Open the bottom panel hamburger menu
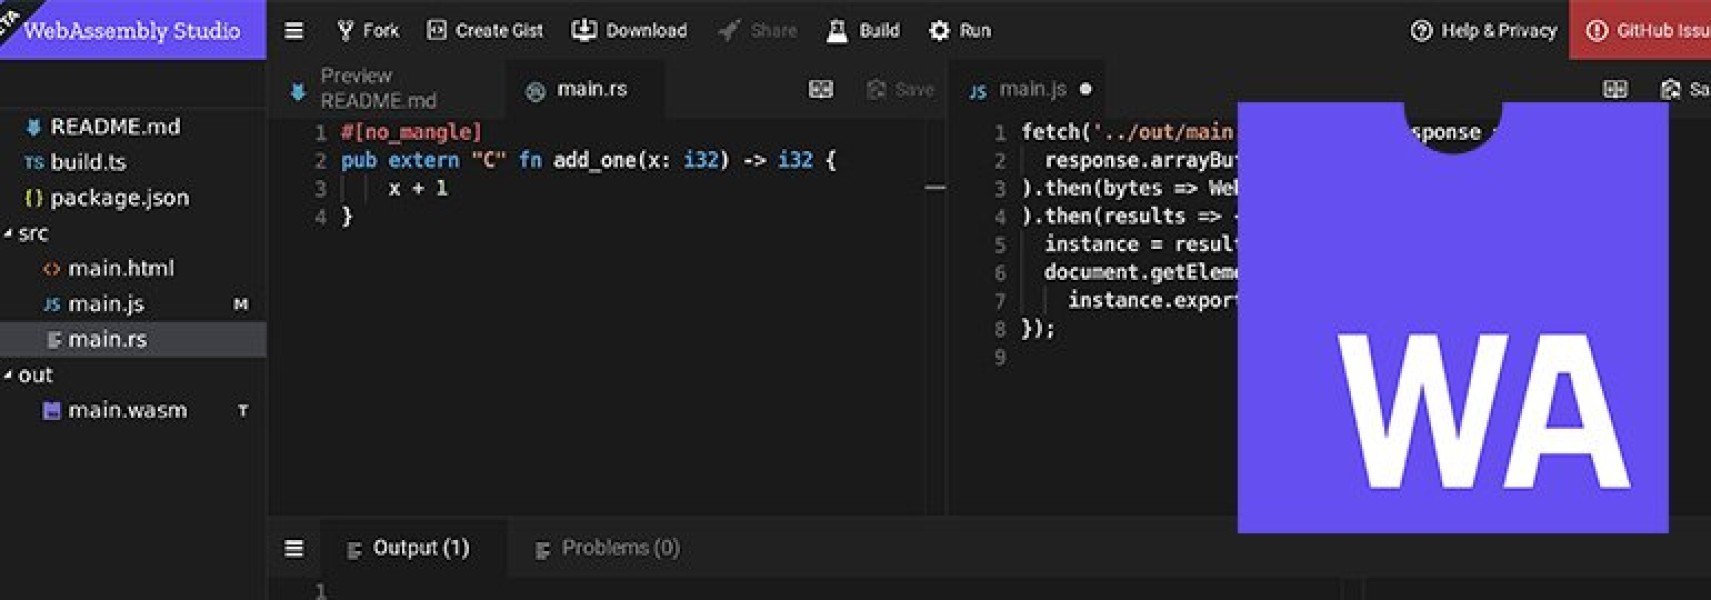Viewport: 1711px width, 600px height. (x=294, y=548)
